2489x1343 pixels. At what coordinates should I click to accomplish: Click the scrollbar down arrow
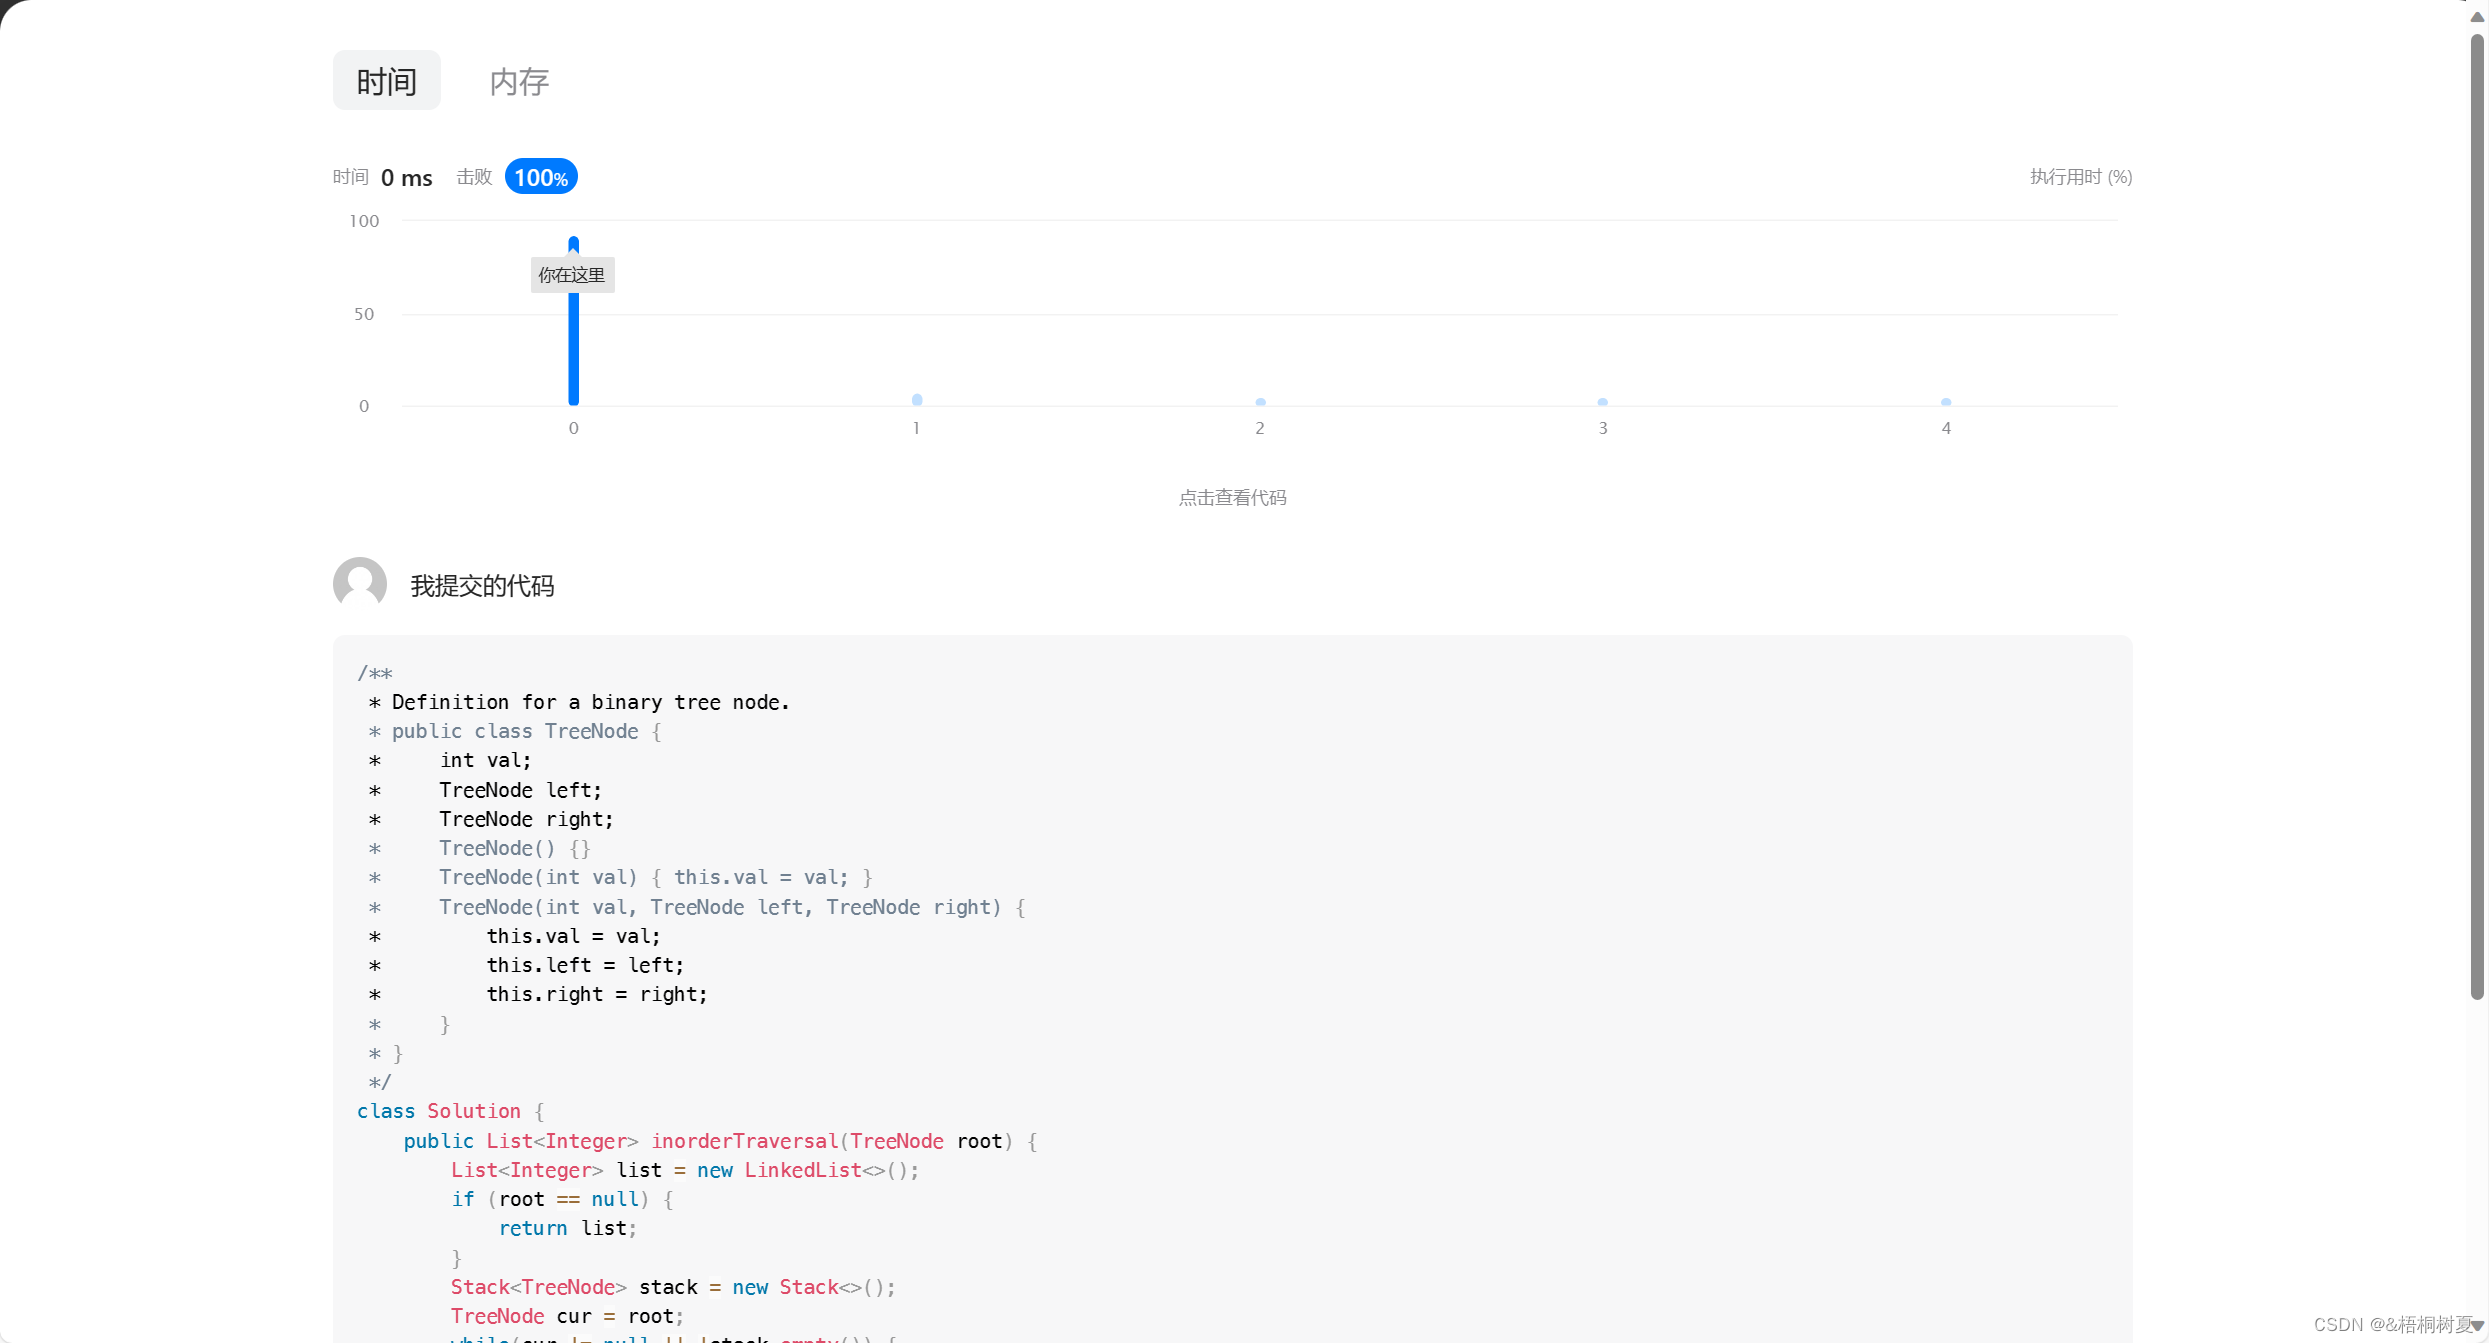point(2477,1325)
